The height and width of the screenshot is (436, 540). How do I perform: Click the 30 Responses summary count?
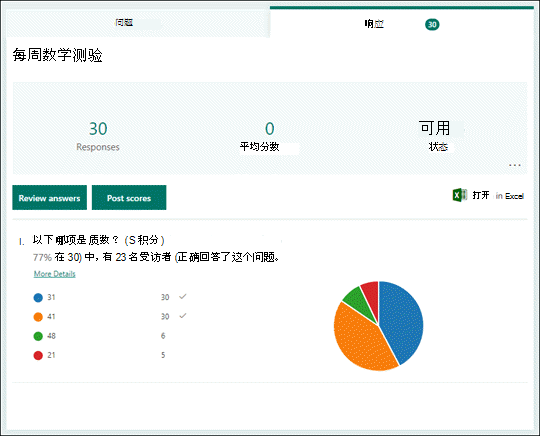pos(98,129)
